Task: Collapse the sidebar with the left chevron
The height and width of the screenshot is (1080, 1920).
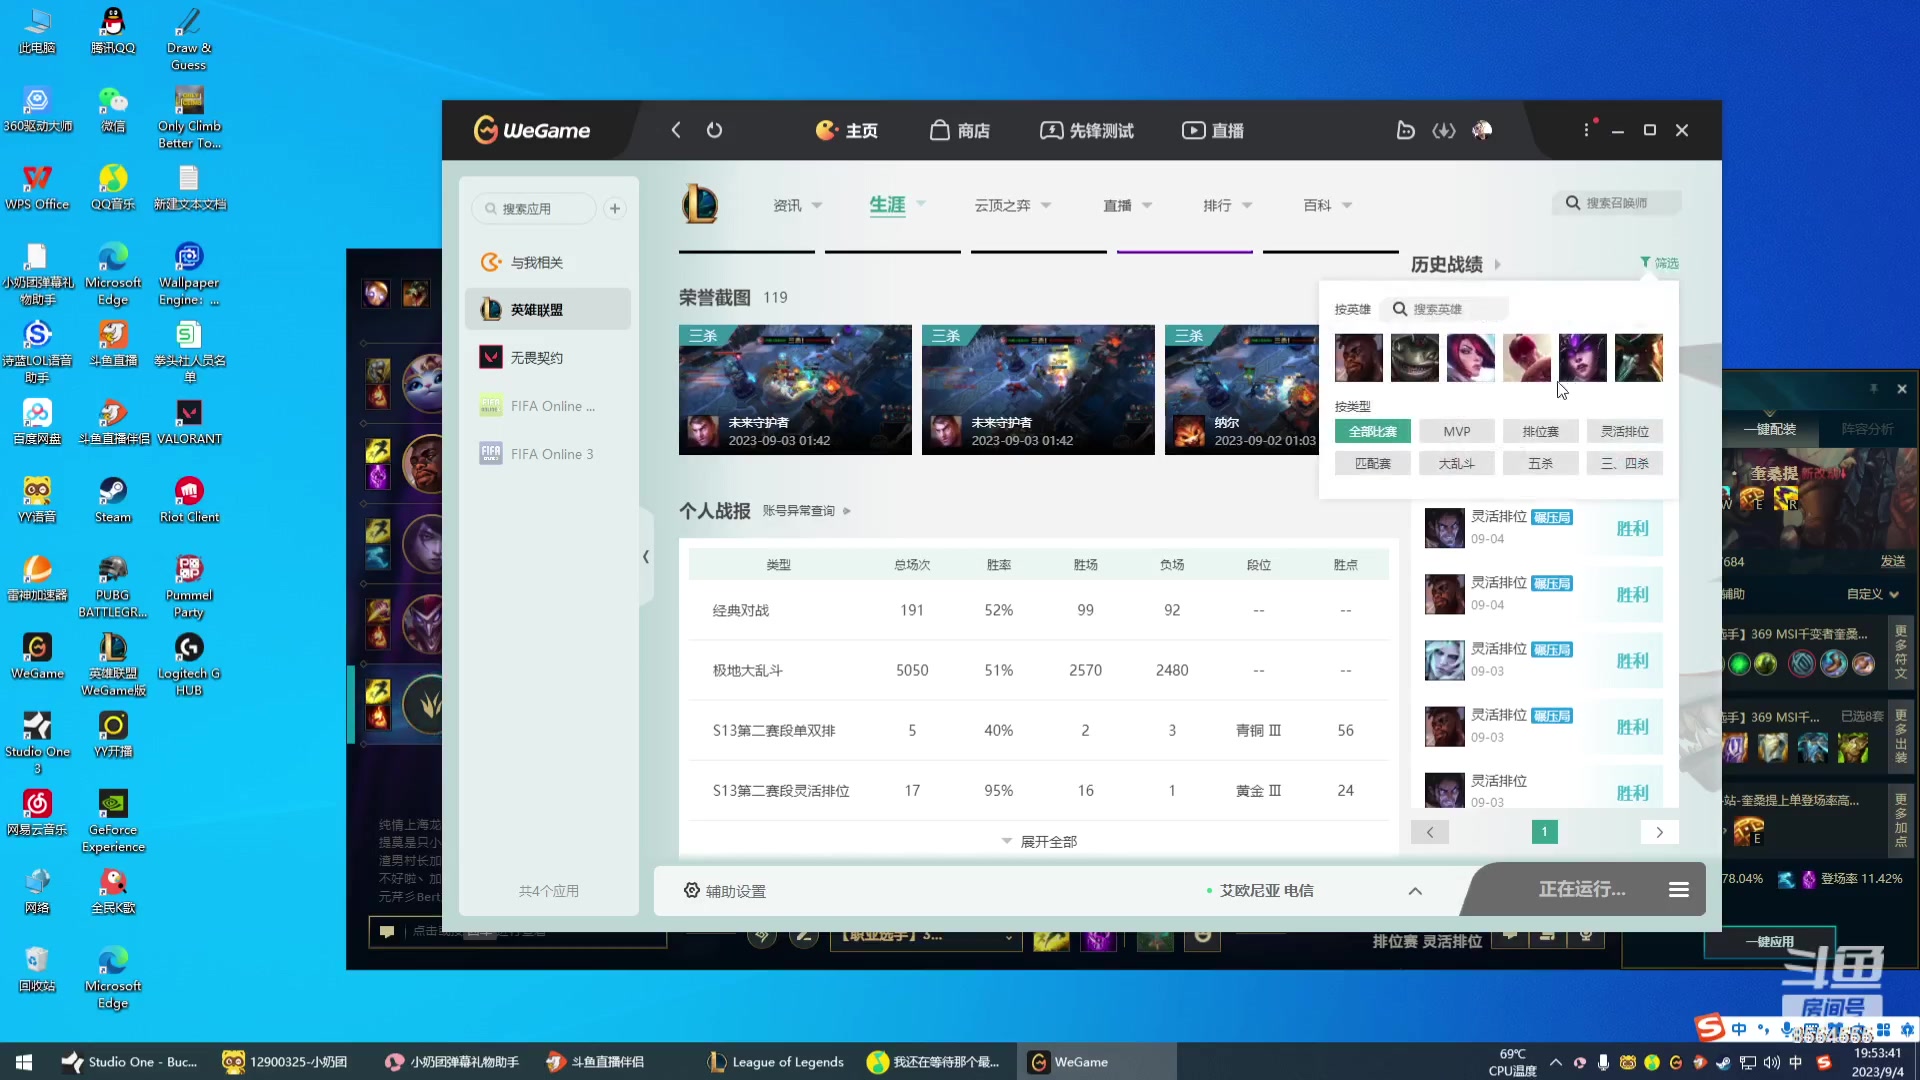Action: (646, 556)
